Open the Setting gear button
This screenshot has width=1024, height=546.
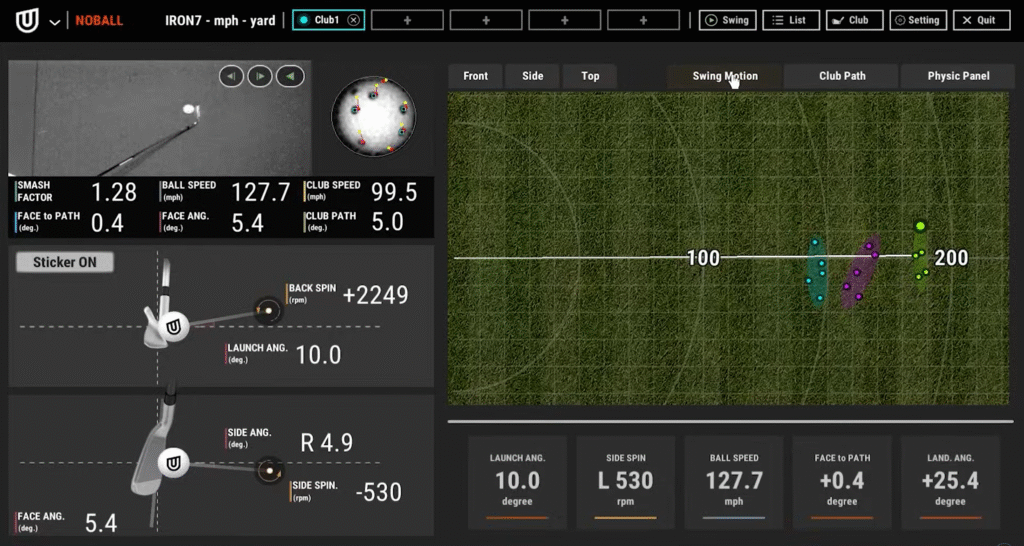916,20
